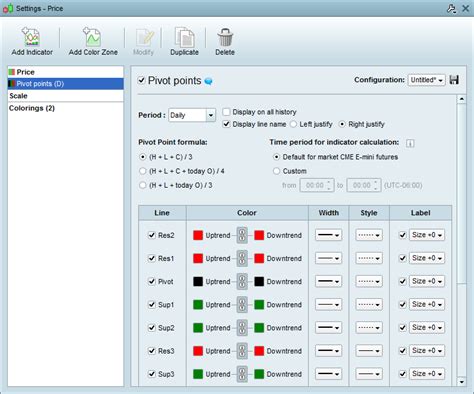Select the (H + L + C) / 3 formula radio
The image size is (474, 394).
pos(143,157)
